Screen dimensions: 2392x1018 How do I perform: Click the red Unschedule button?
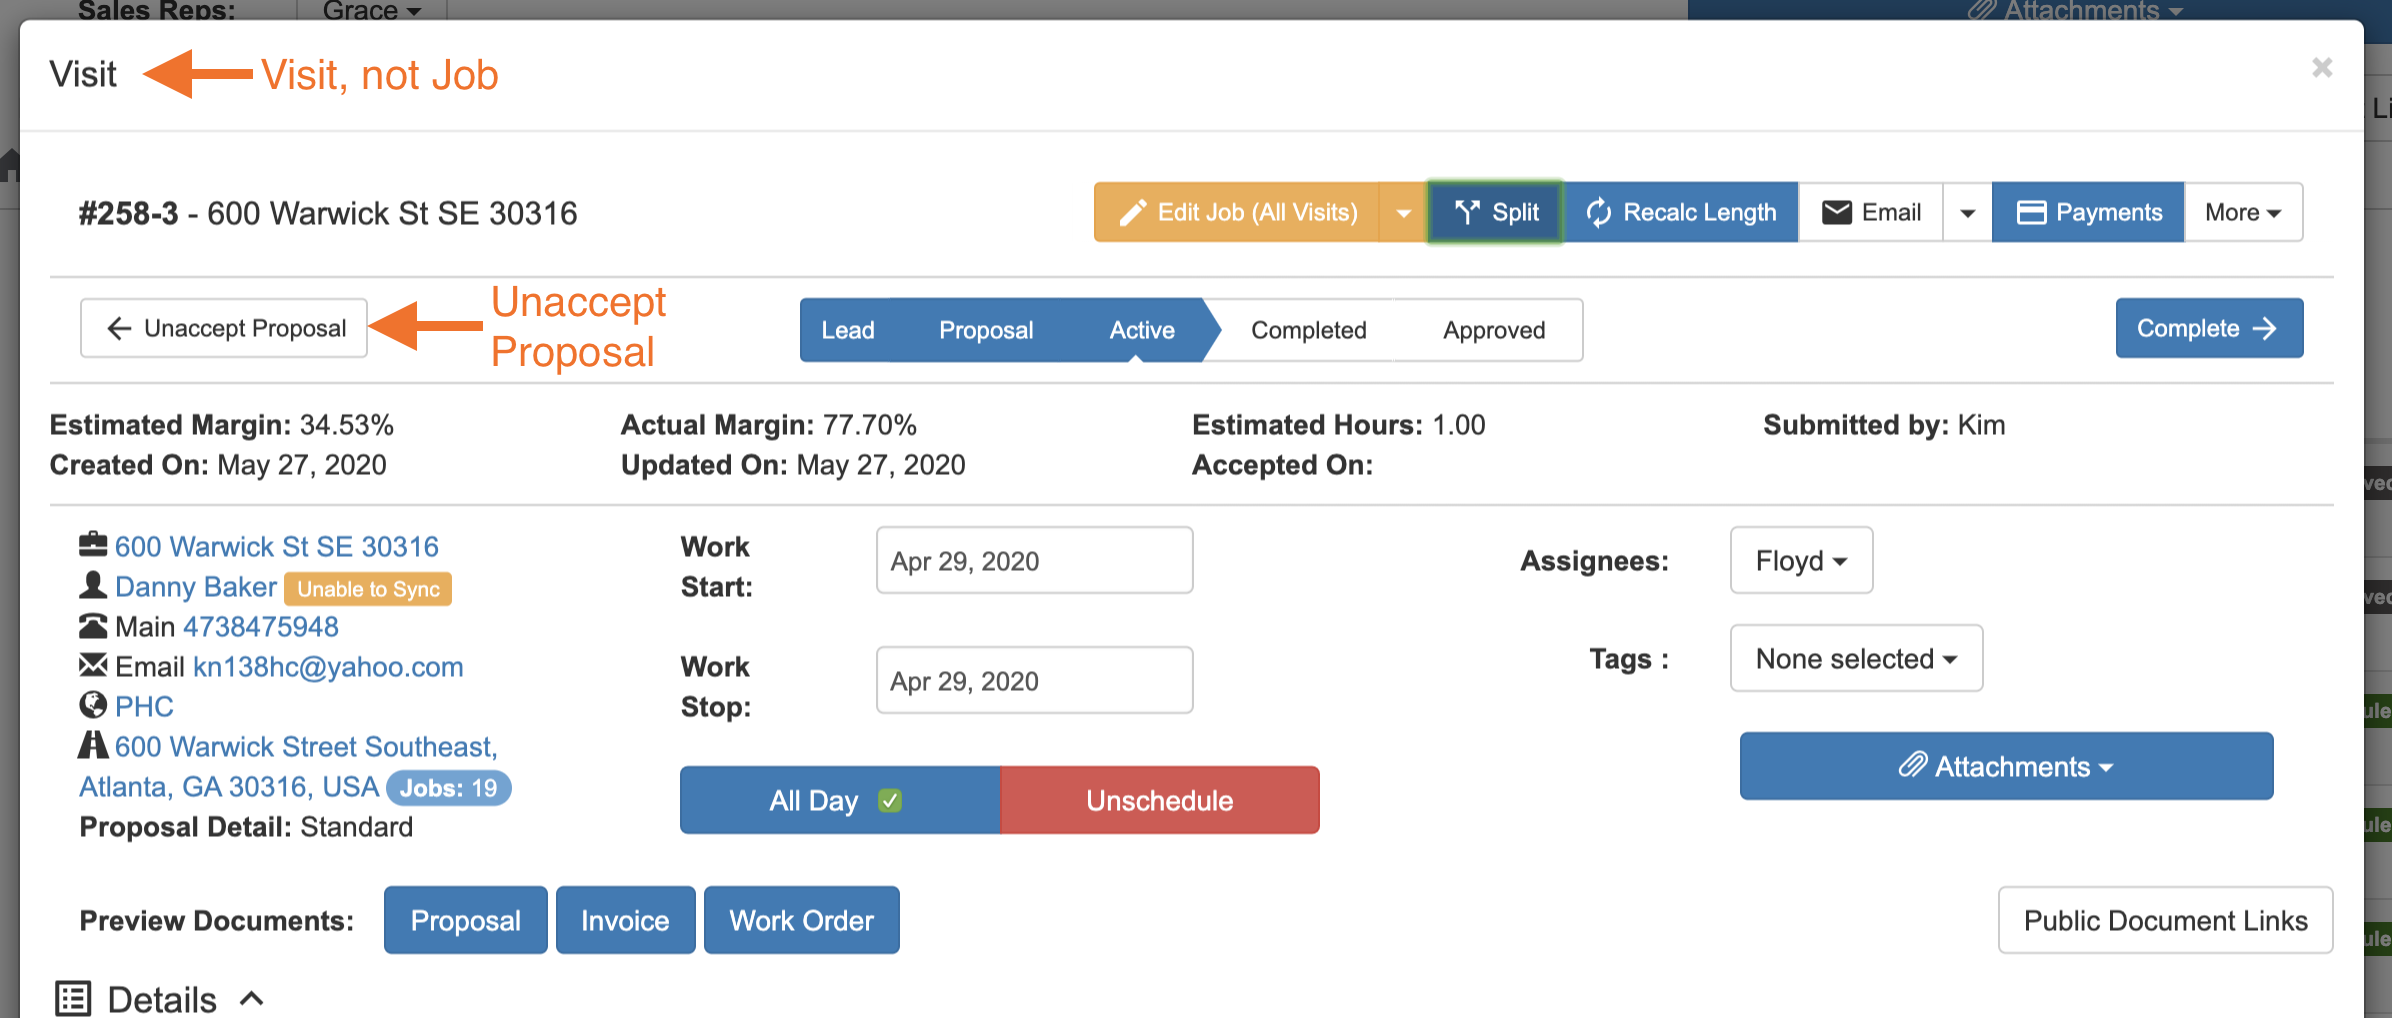[1159, 800]
